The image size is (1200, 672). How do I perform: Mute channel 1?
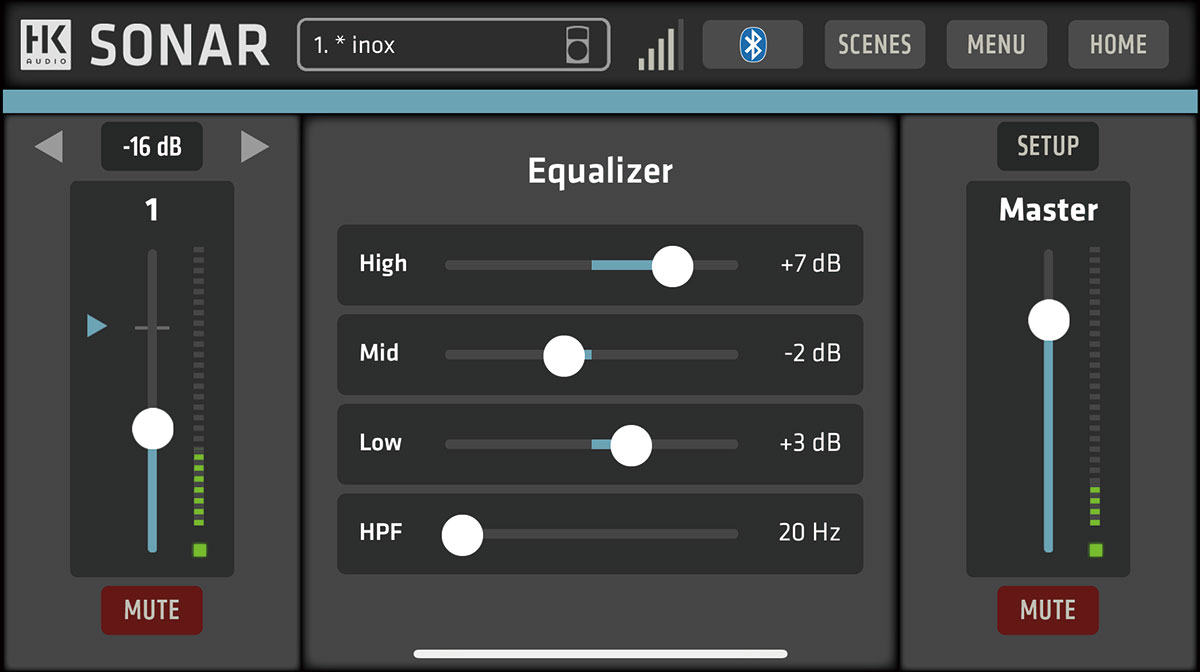click(152, 610)
